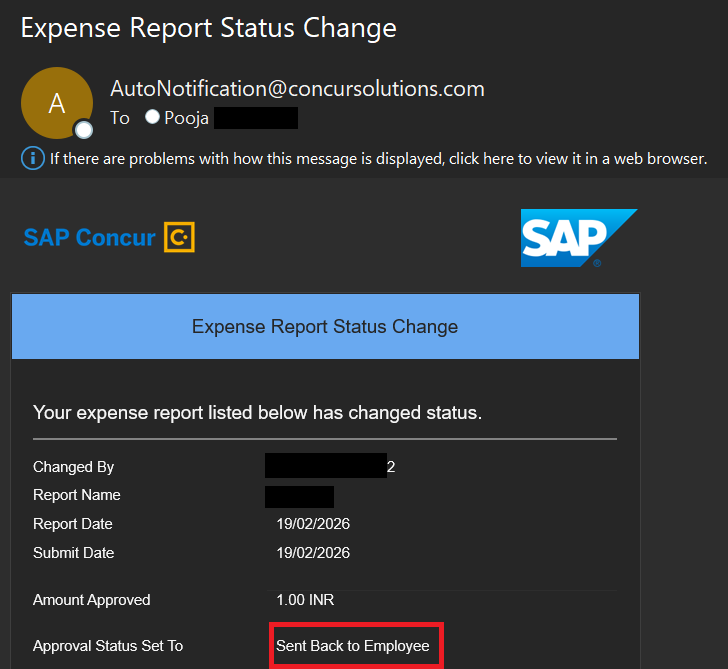728x669 pixels.
Task: Click Report Date value 19/02/2026
Action: tap(313, 524)
